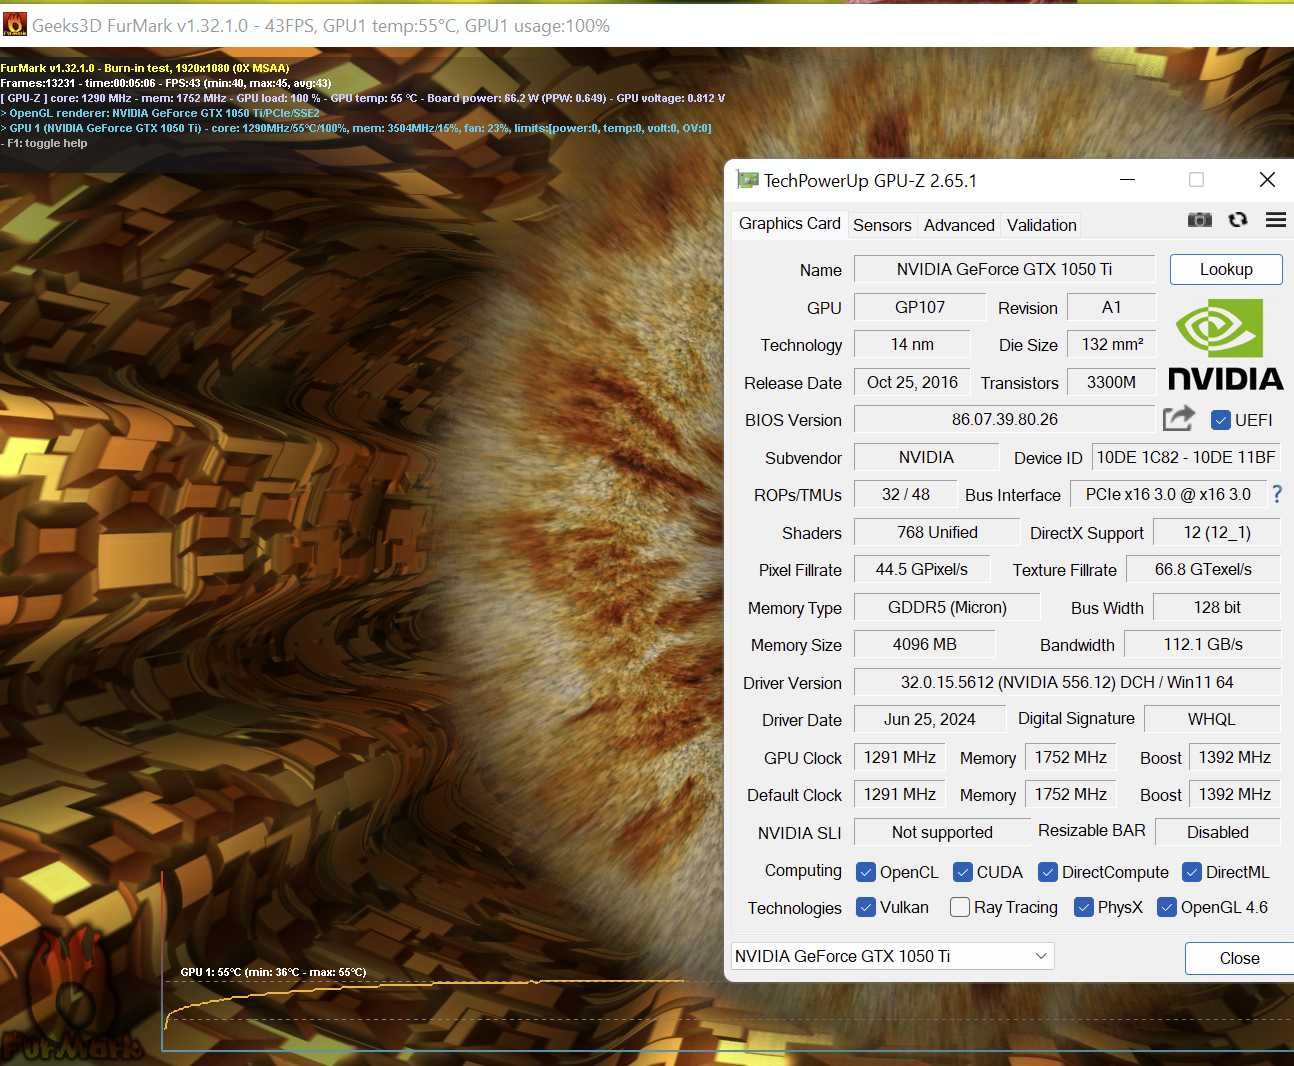This screenshot has width=1294, height=1066.
Task: Click the Bandwidth value 112.1 GB/s
Action: tap(1203, 644)
